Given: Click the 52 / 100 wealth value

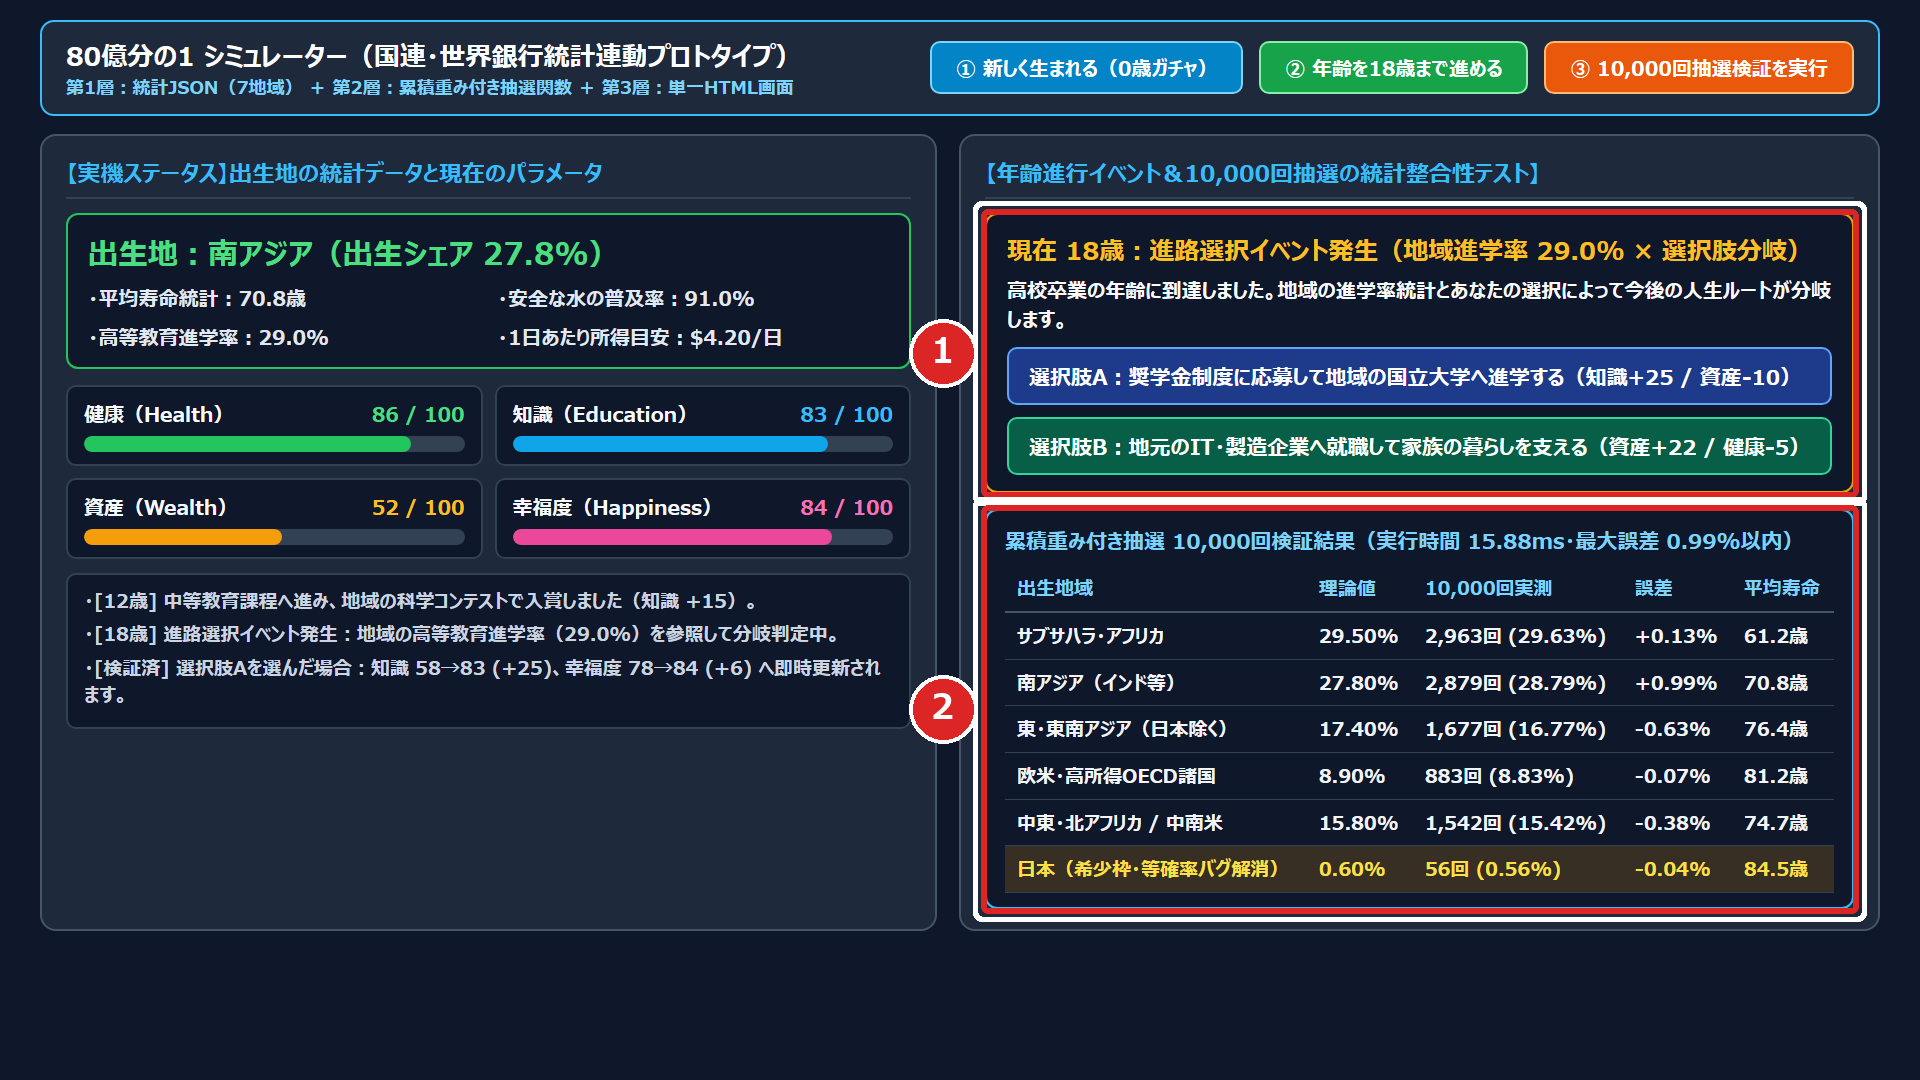Looking at the screenshot, I should [x=418, y=507].
